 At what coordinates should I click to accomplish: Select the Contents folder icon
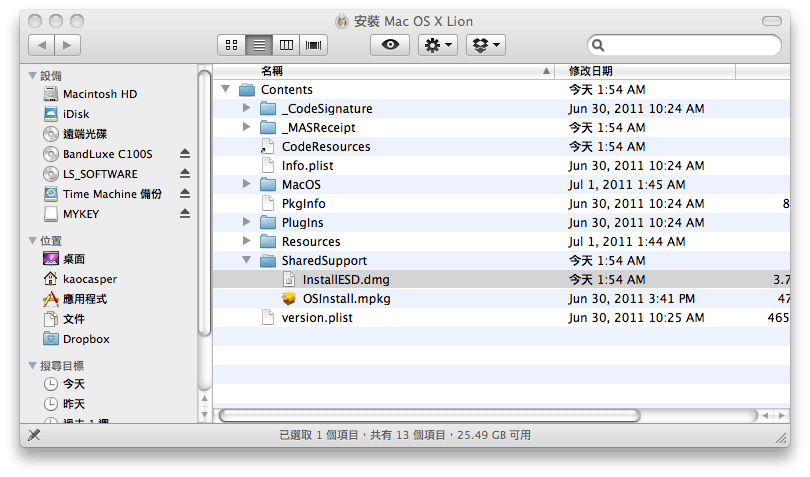tap(247, 90)
